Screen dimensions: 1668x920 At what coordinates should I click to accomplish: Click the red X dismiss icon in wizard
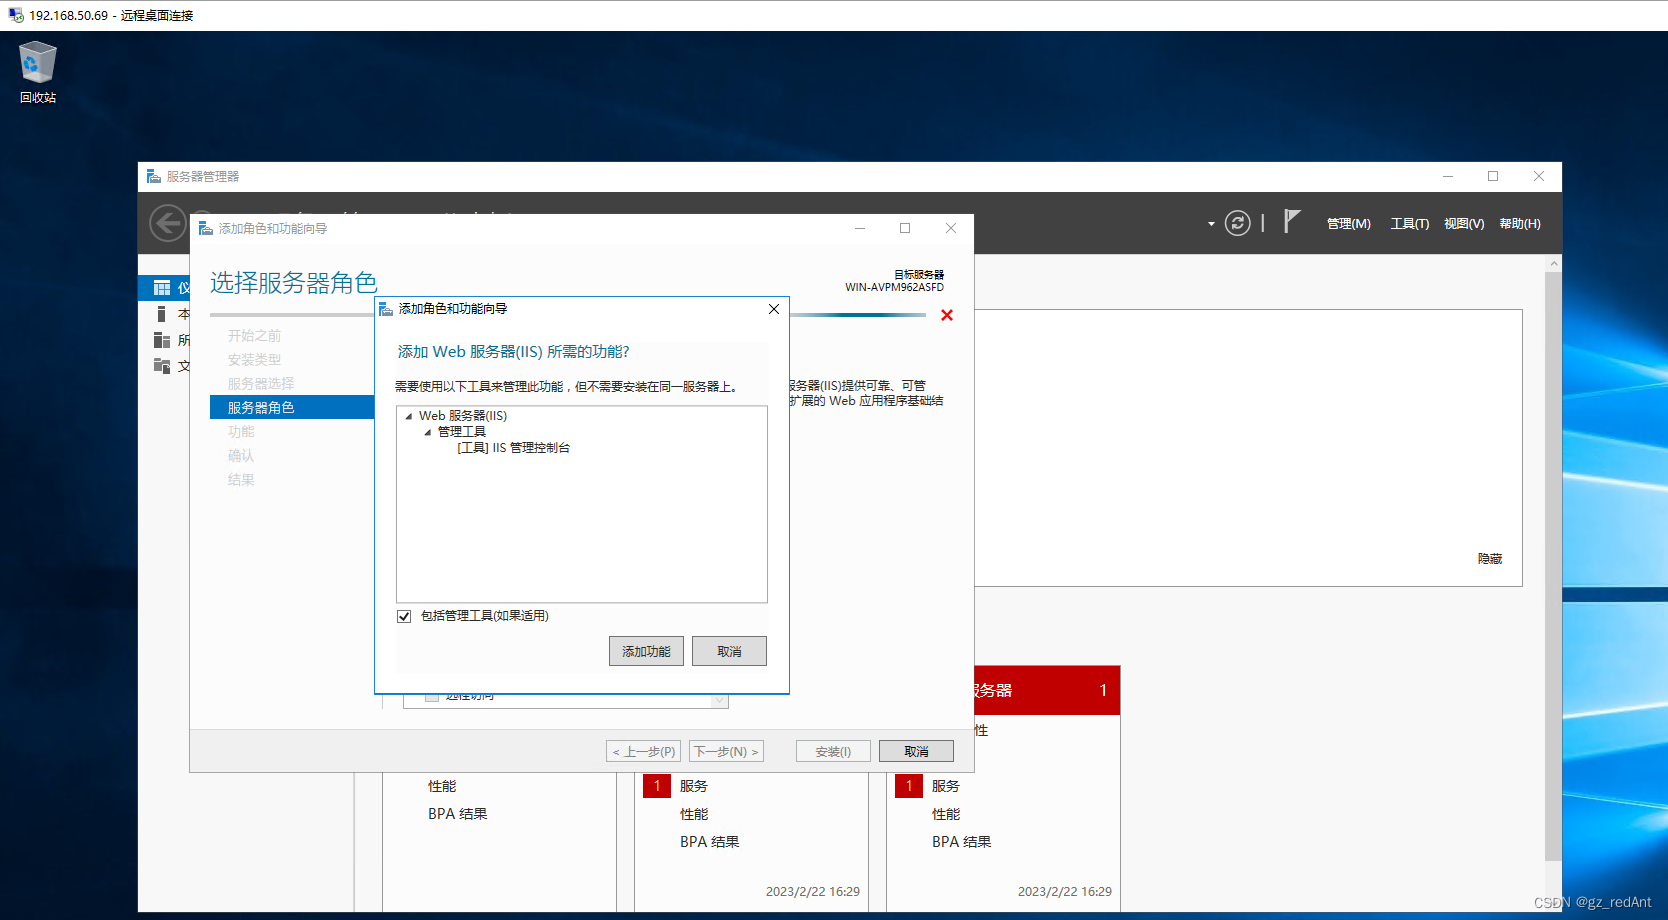[x=947, y=315]
